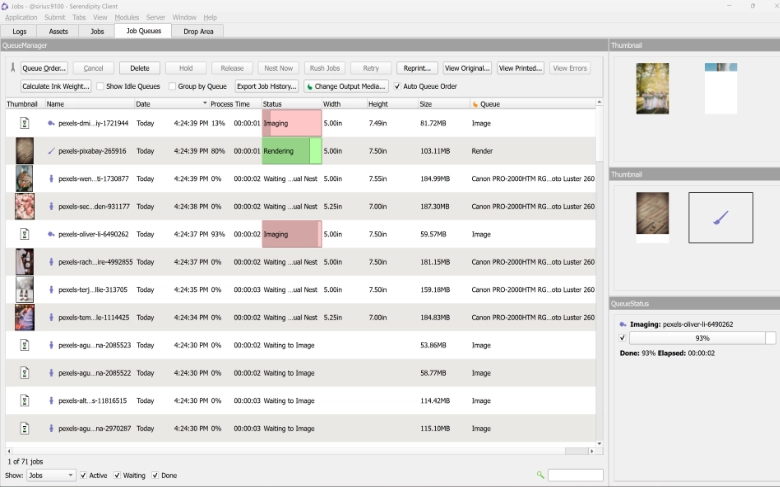The height and width of the screenshot is (487, 780).
Task: Click the render brush icon for pexels-pixabay-265916
Action: coord(51,151)
